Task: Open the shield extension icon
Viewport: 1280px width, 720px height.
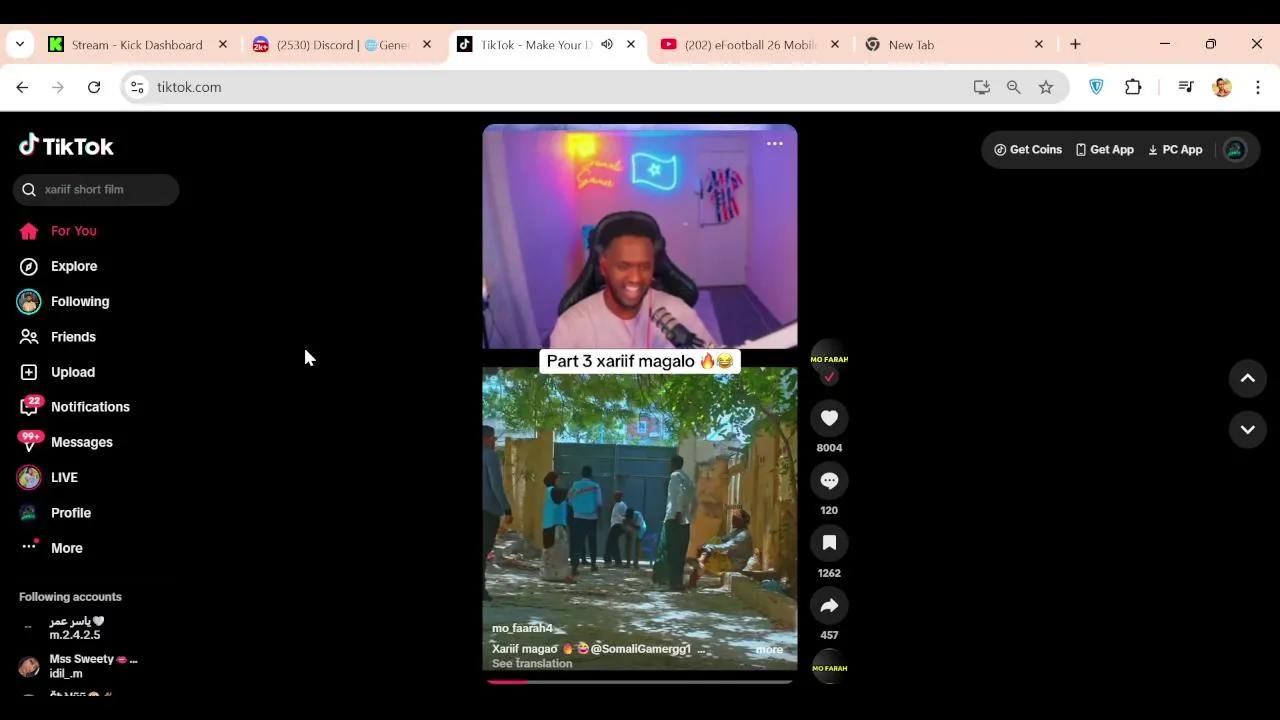Action: pyautogui.click(x=1096, y=87)
